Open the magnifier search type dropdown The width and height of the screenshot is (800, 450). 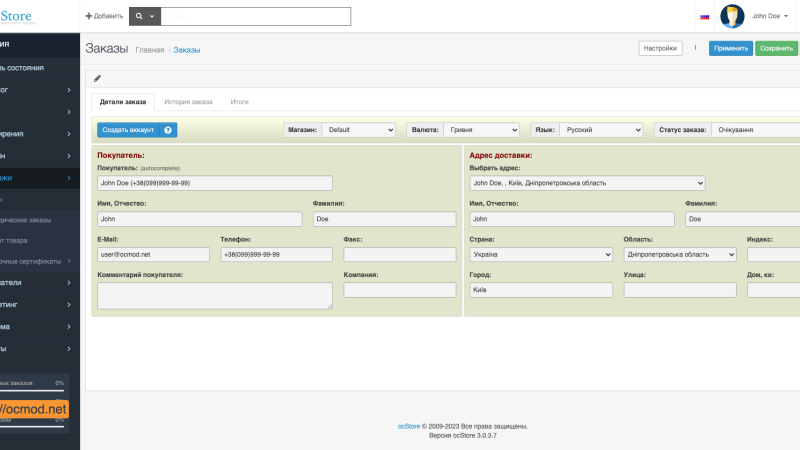pos(145,16)
